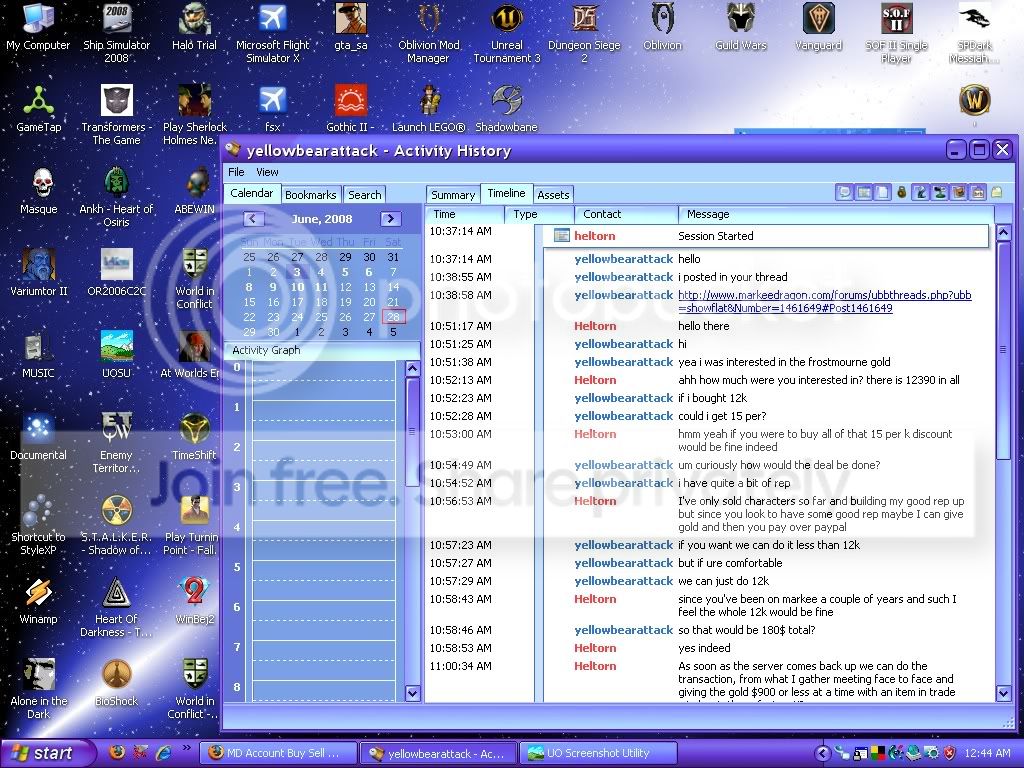This screenshot has height=768, width=1024.
Task: Toggle the webcam filter toolbar button
Action: coord(939,192)
